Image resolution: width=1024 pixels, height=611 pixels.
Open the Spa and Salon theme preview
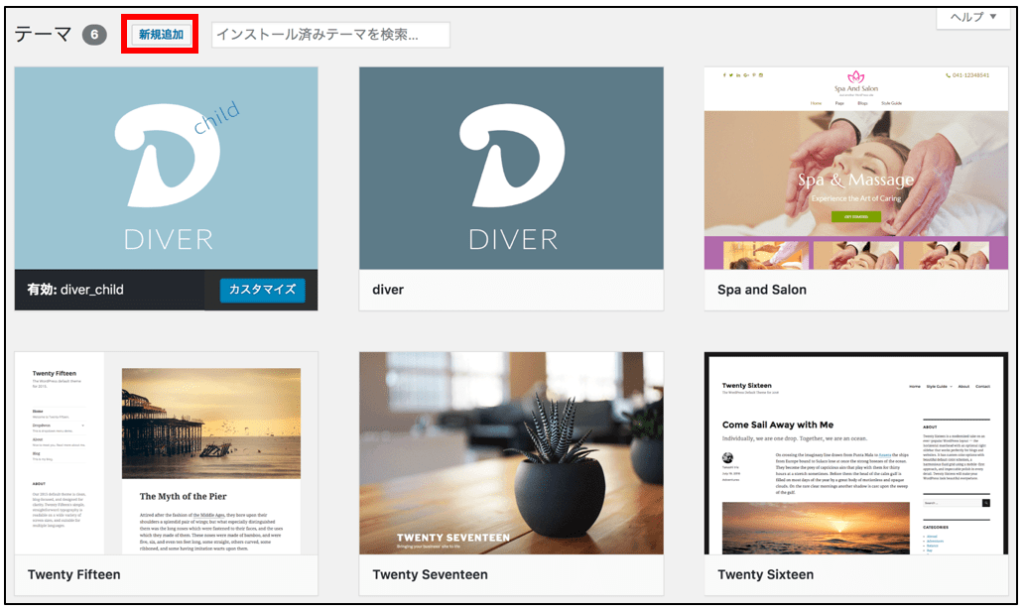[856, 168]
